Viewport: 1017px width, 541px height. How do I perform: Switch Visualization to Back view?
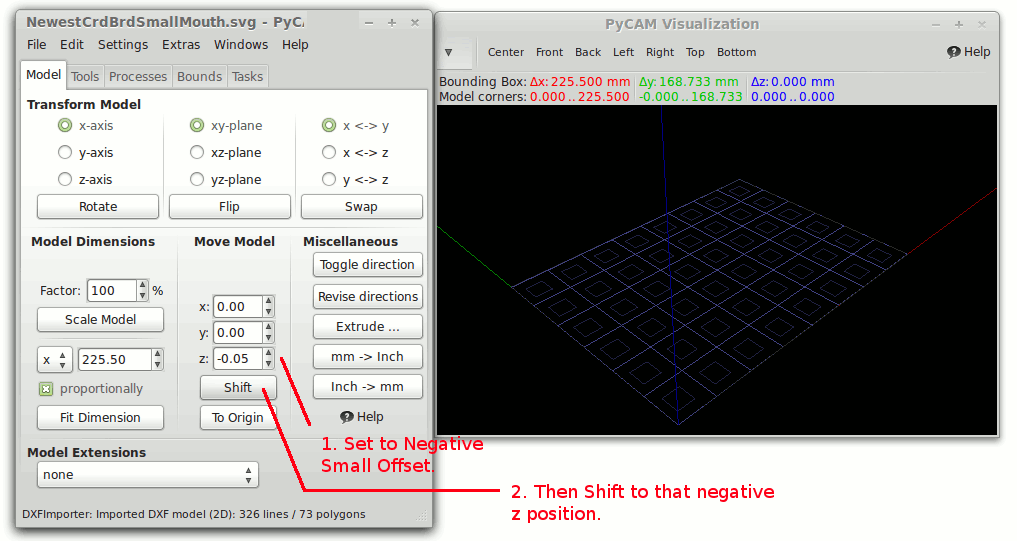(588, 53)
